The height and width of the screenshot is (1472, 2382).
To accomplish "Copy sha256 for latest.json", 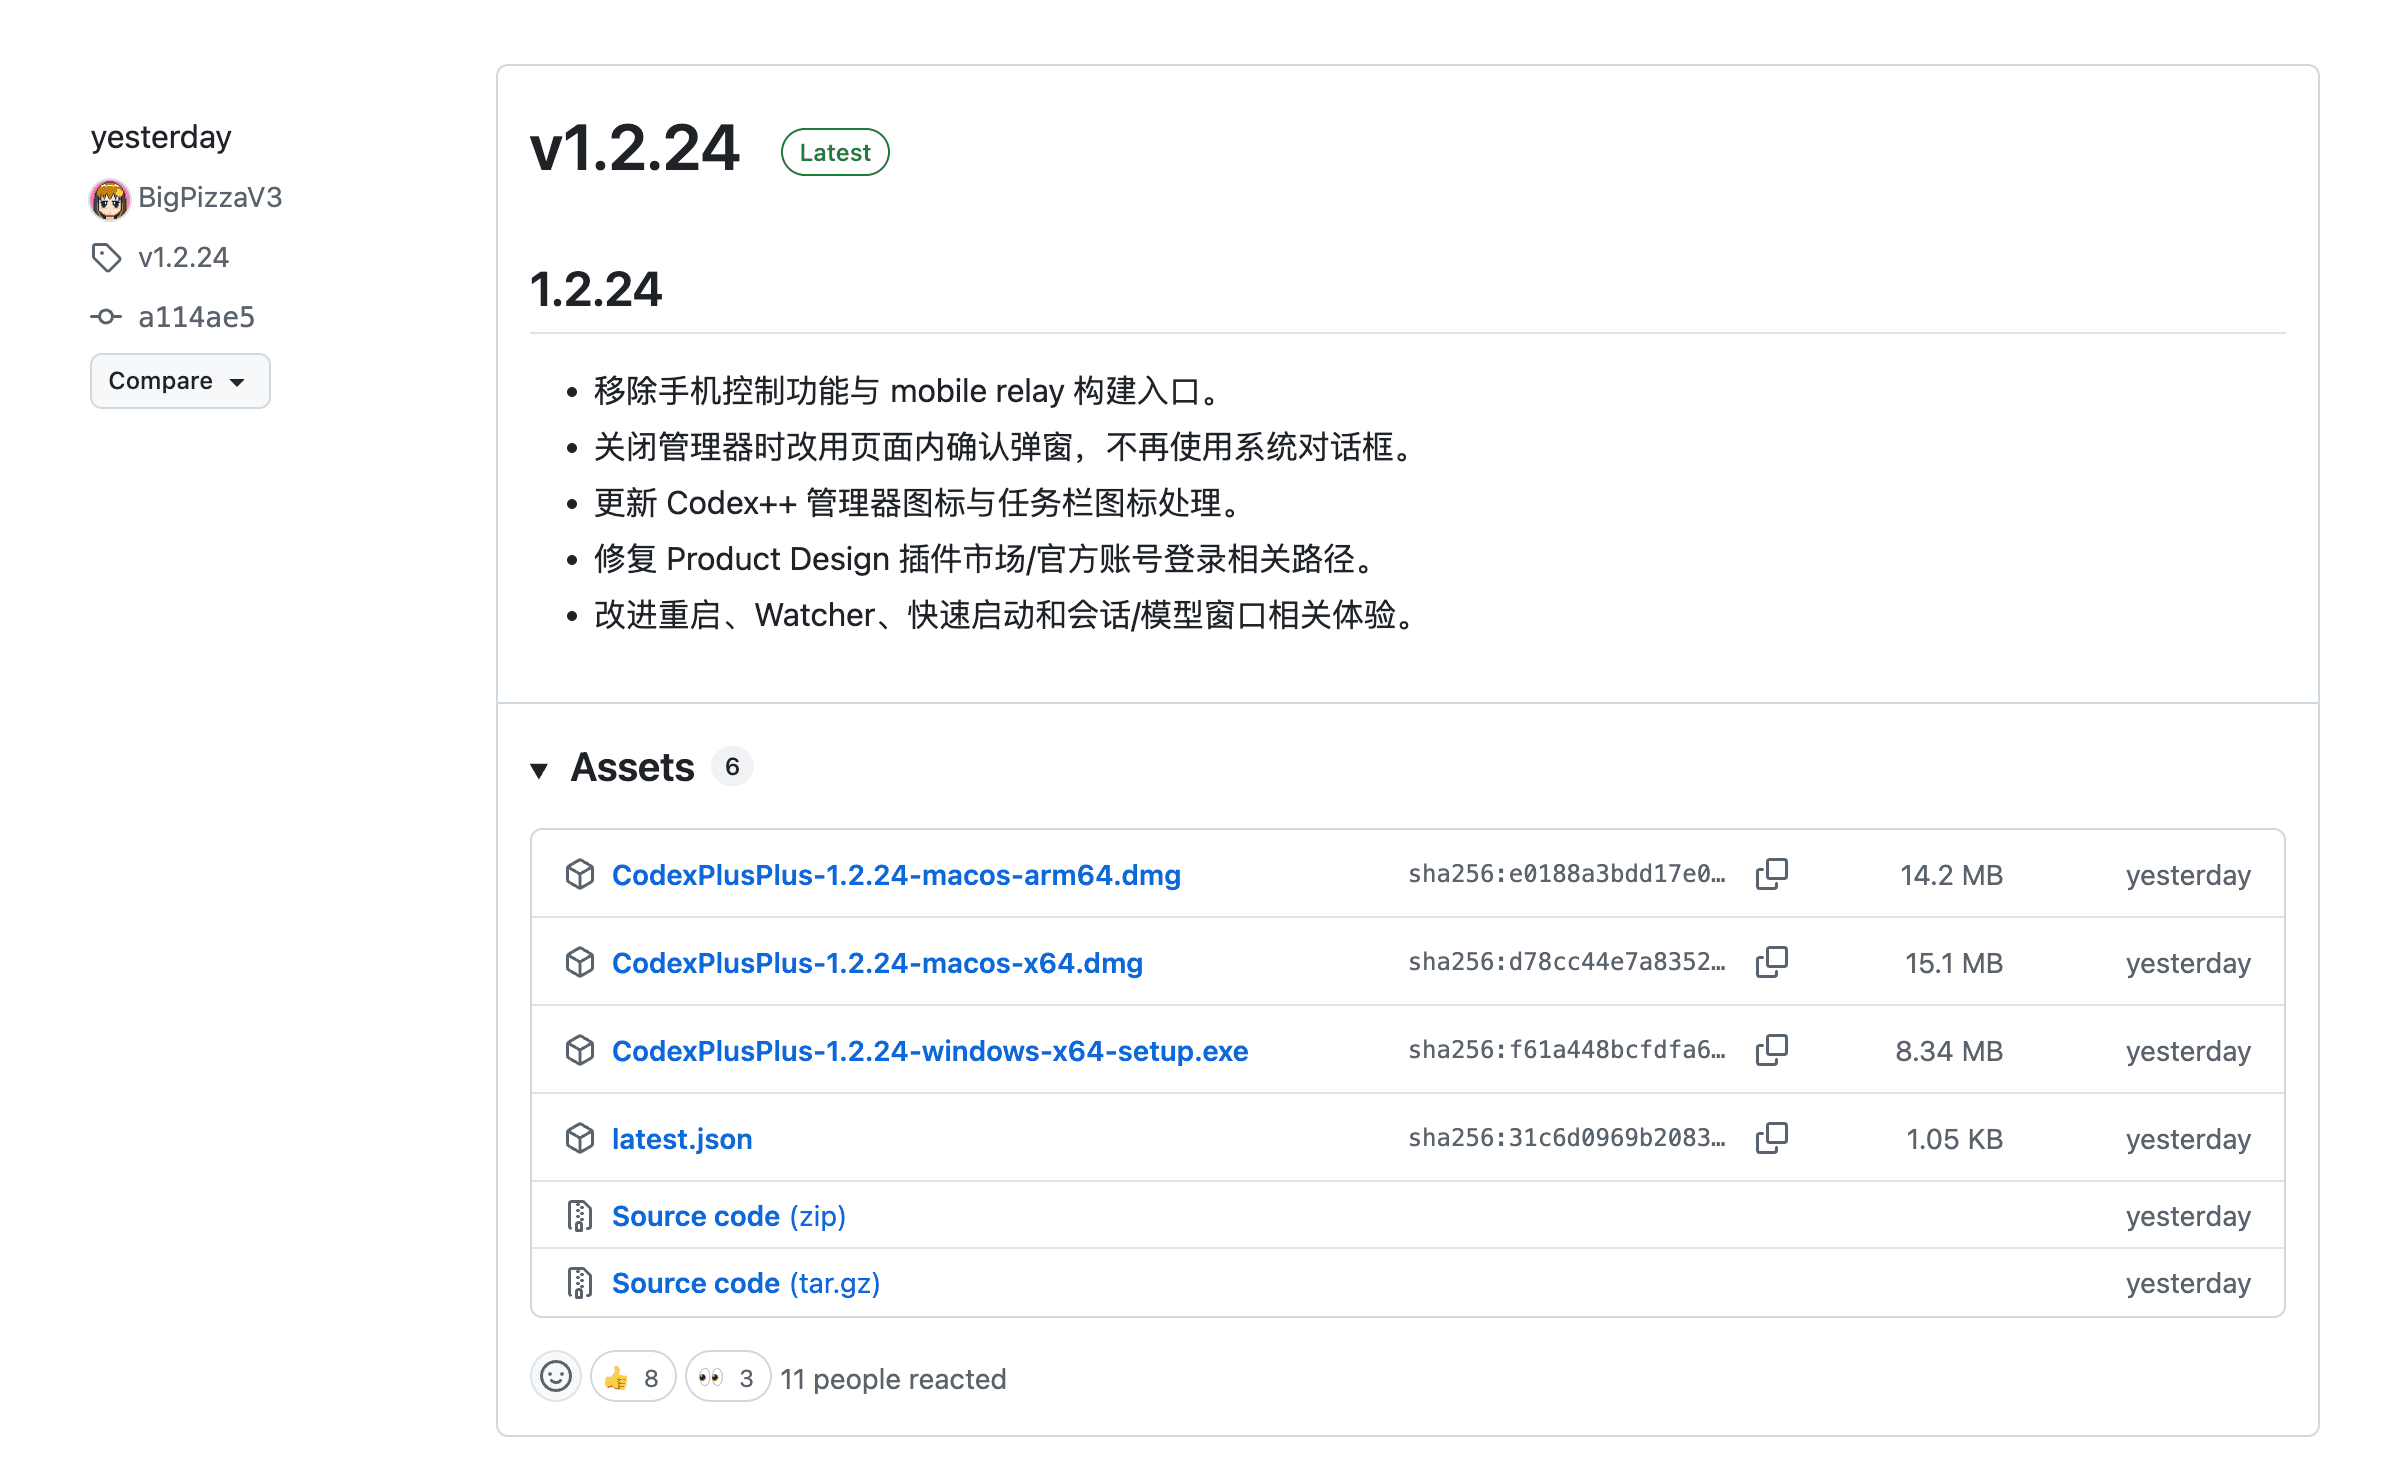I will [x=1772, y=1138].
